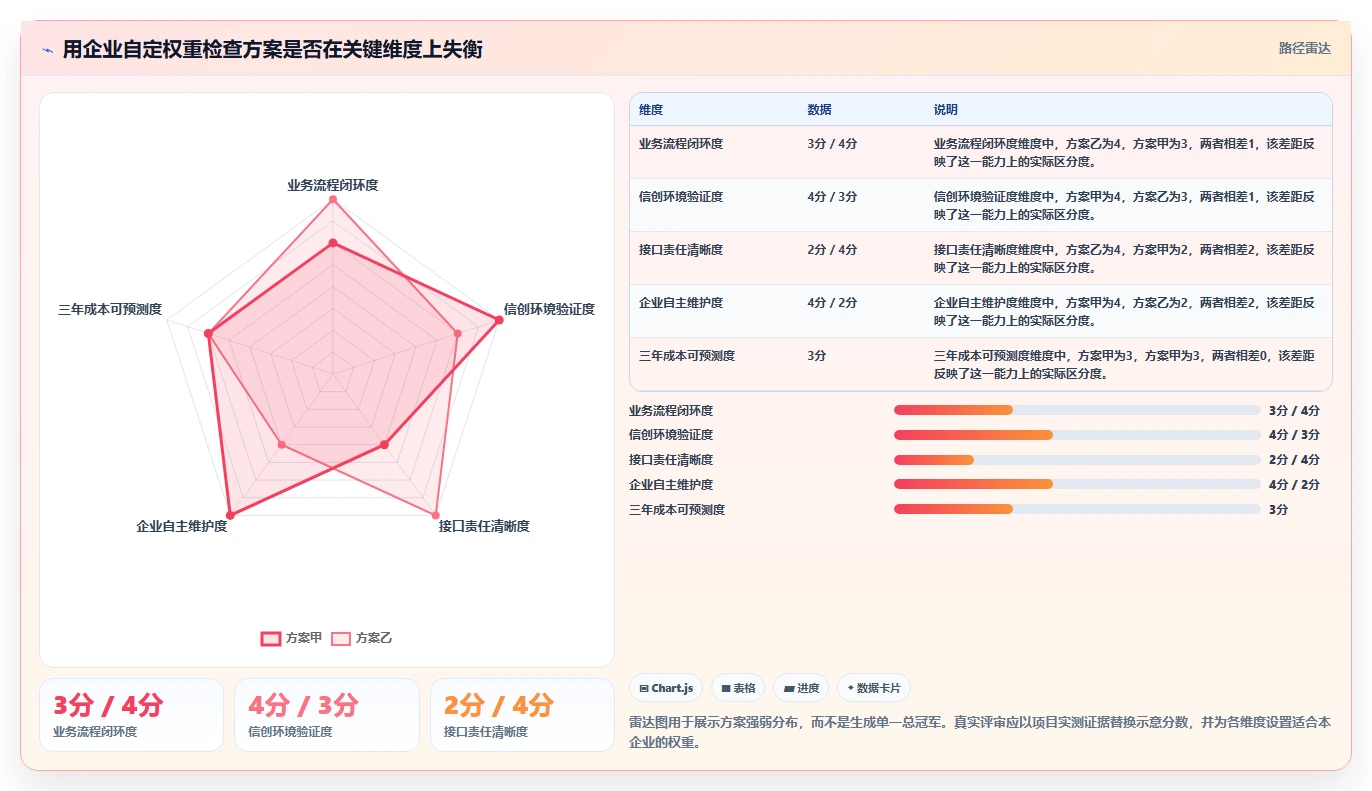Image resolution: width=1372 pixels, height=791 pixels.
Task: Click radar axis label 三年成本可预测度
Action: [x=110, y=309]
